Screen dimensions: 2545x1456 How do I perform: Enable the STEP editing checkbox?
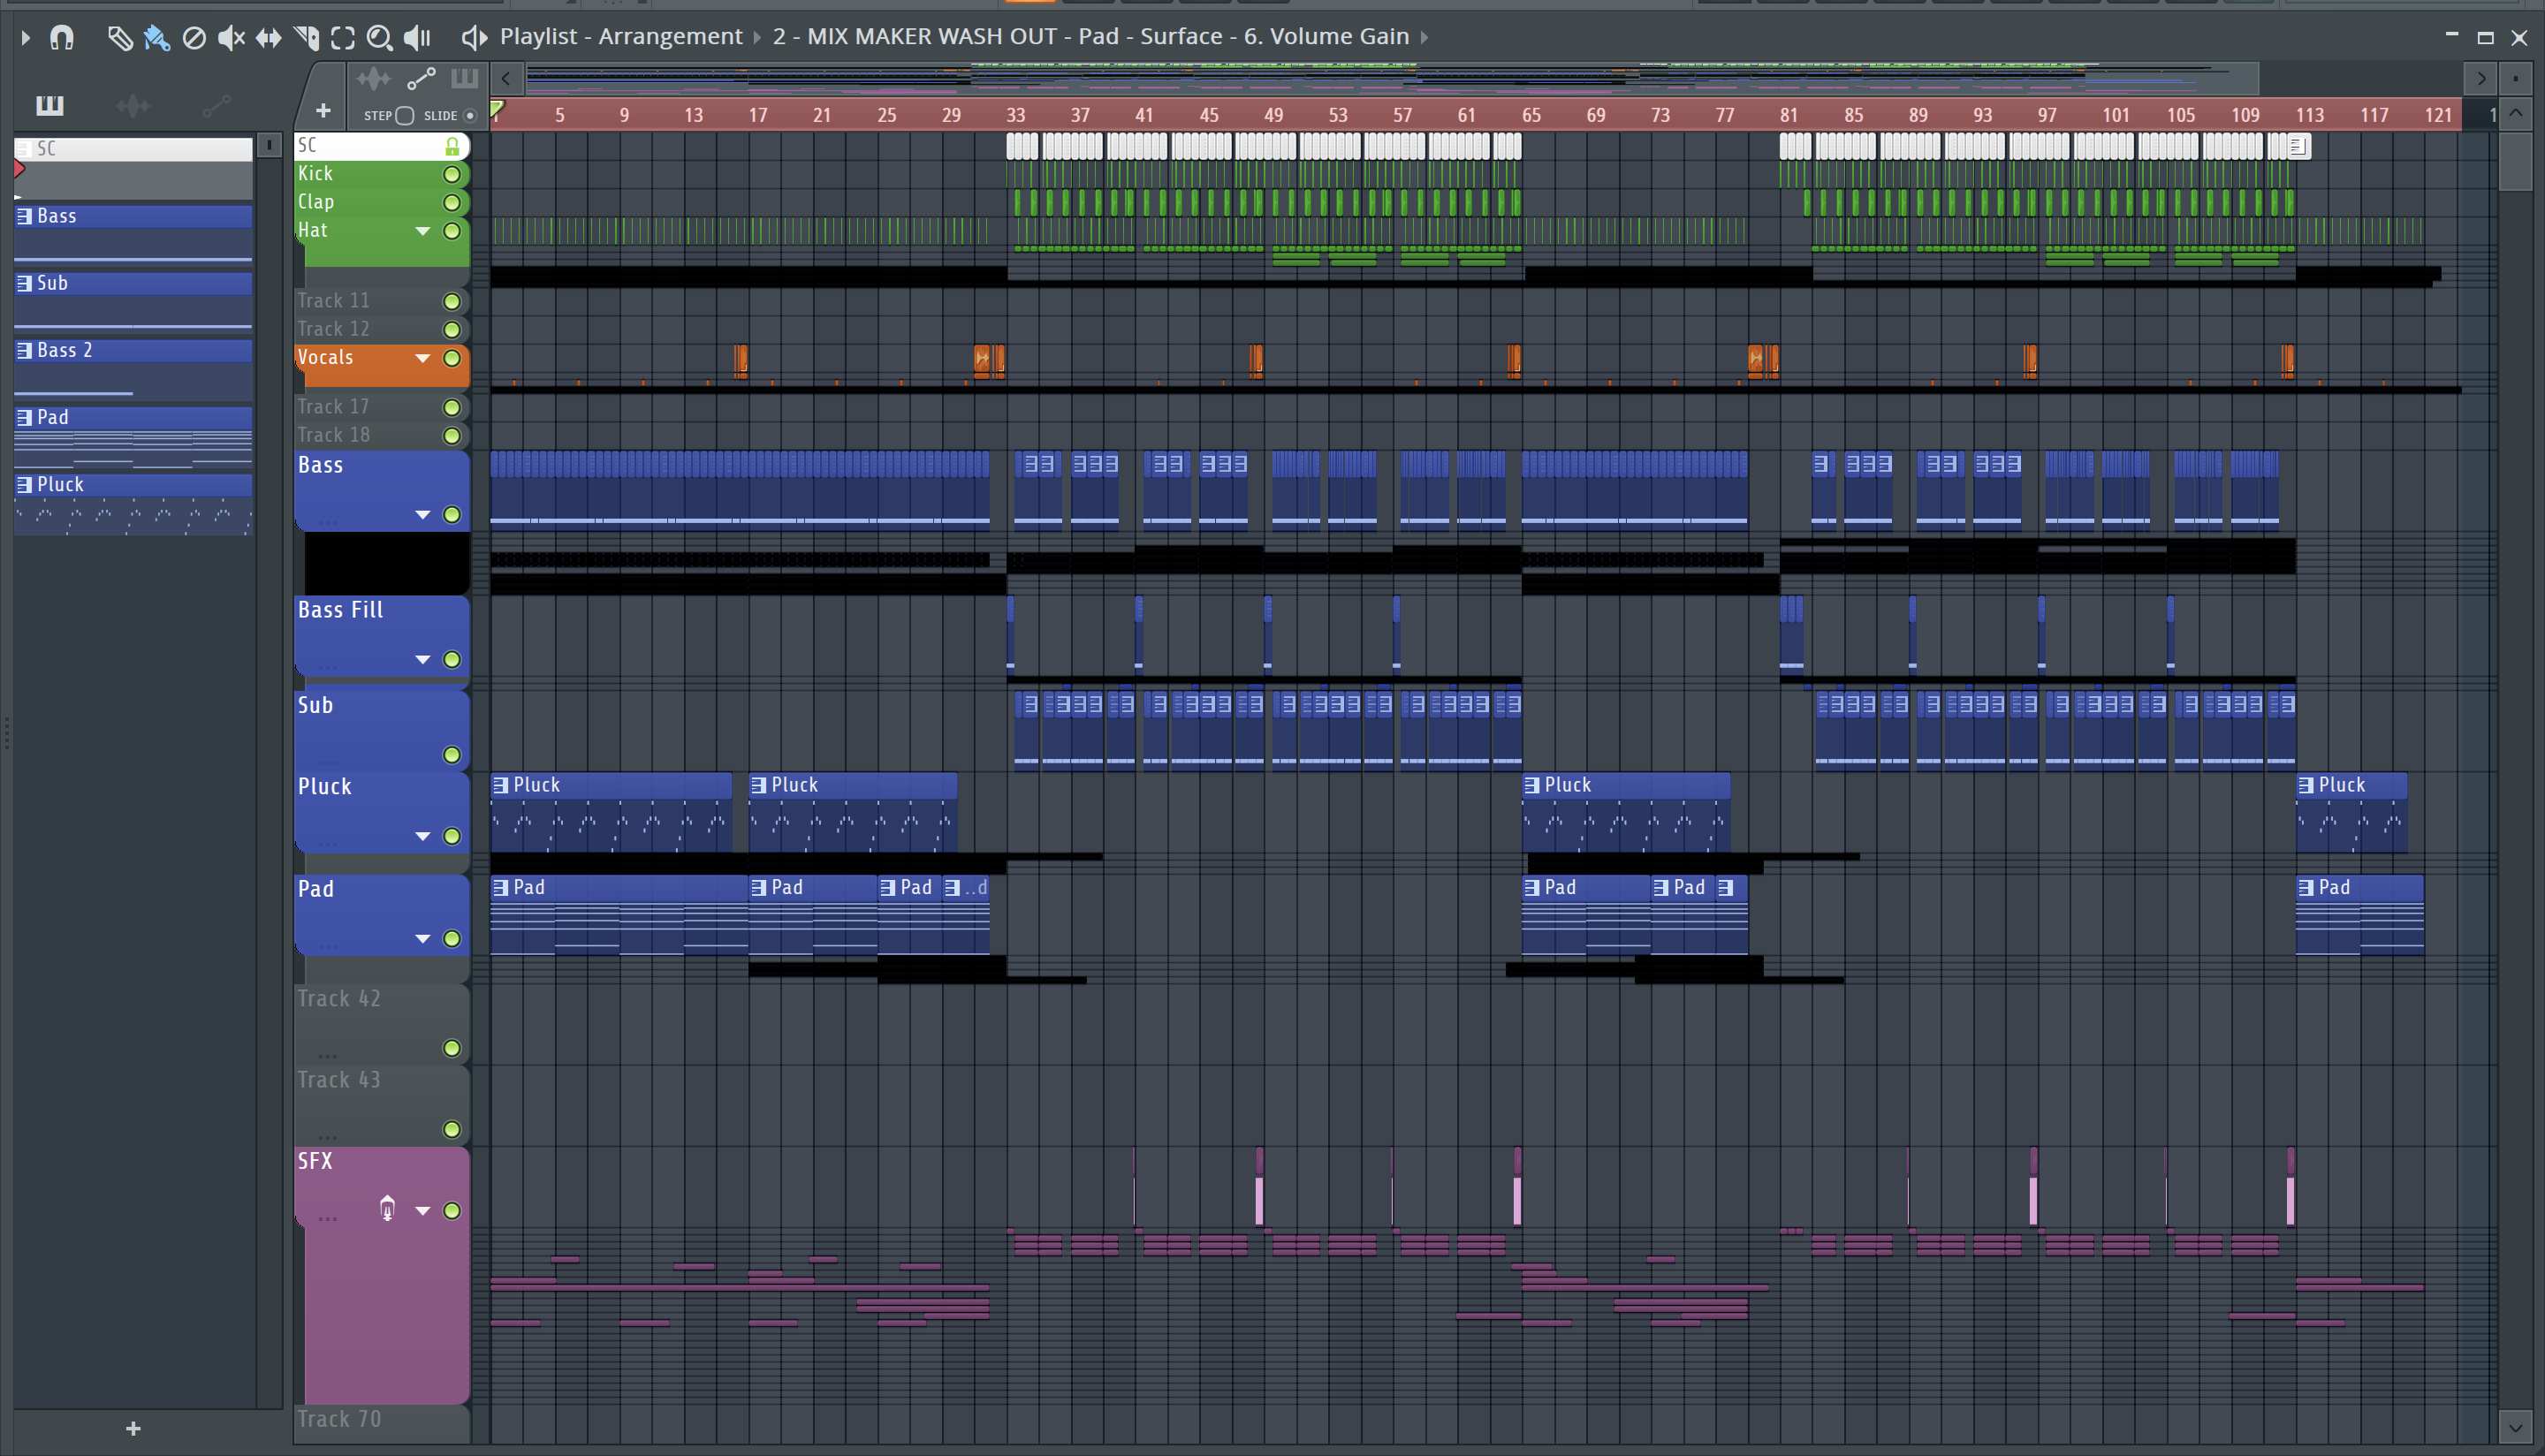(x=404, y=116)
